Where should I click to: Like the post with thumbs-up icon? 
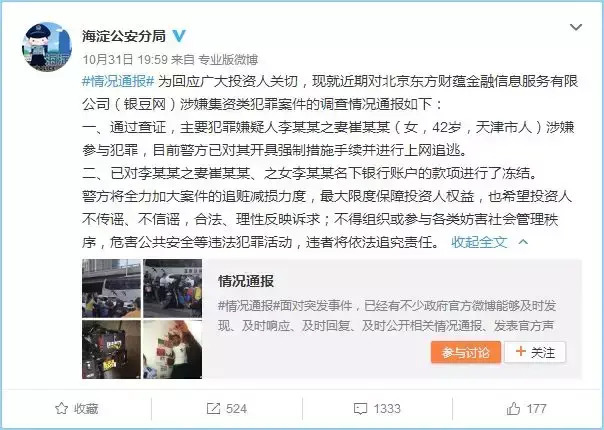[x=513, y=408]
